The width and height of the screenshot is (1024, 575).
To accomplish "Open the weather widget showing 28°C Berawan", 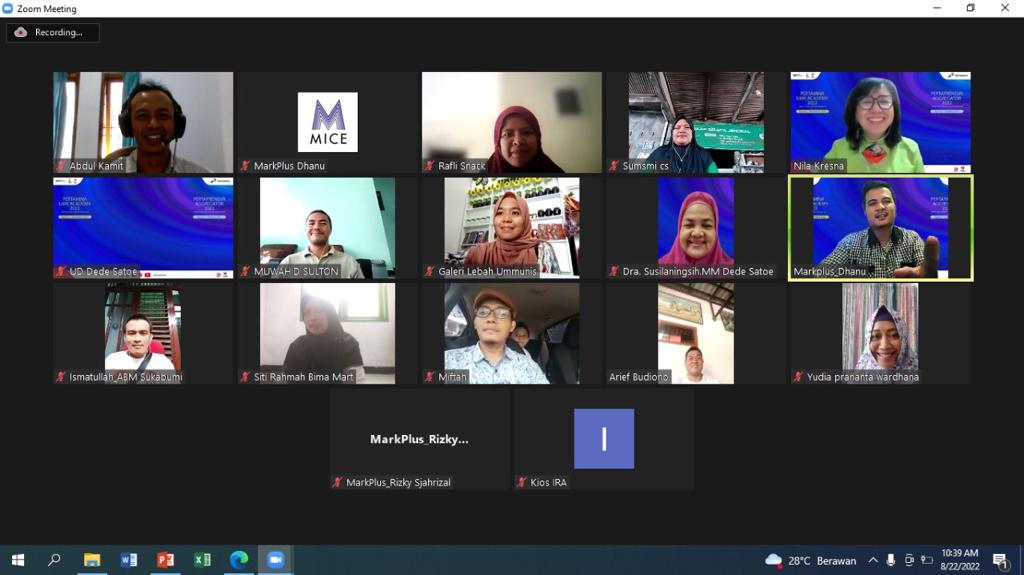I will 810,560.
